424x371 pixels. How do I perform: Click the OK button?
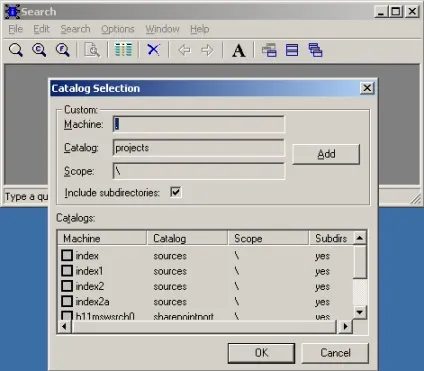[x=261, y=353]
